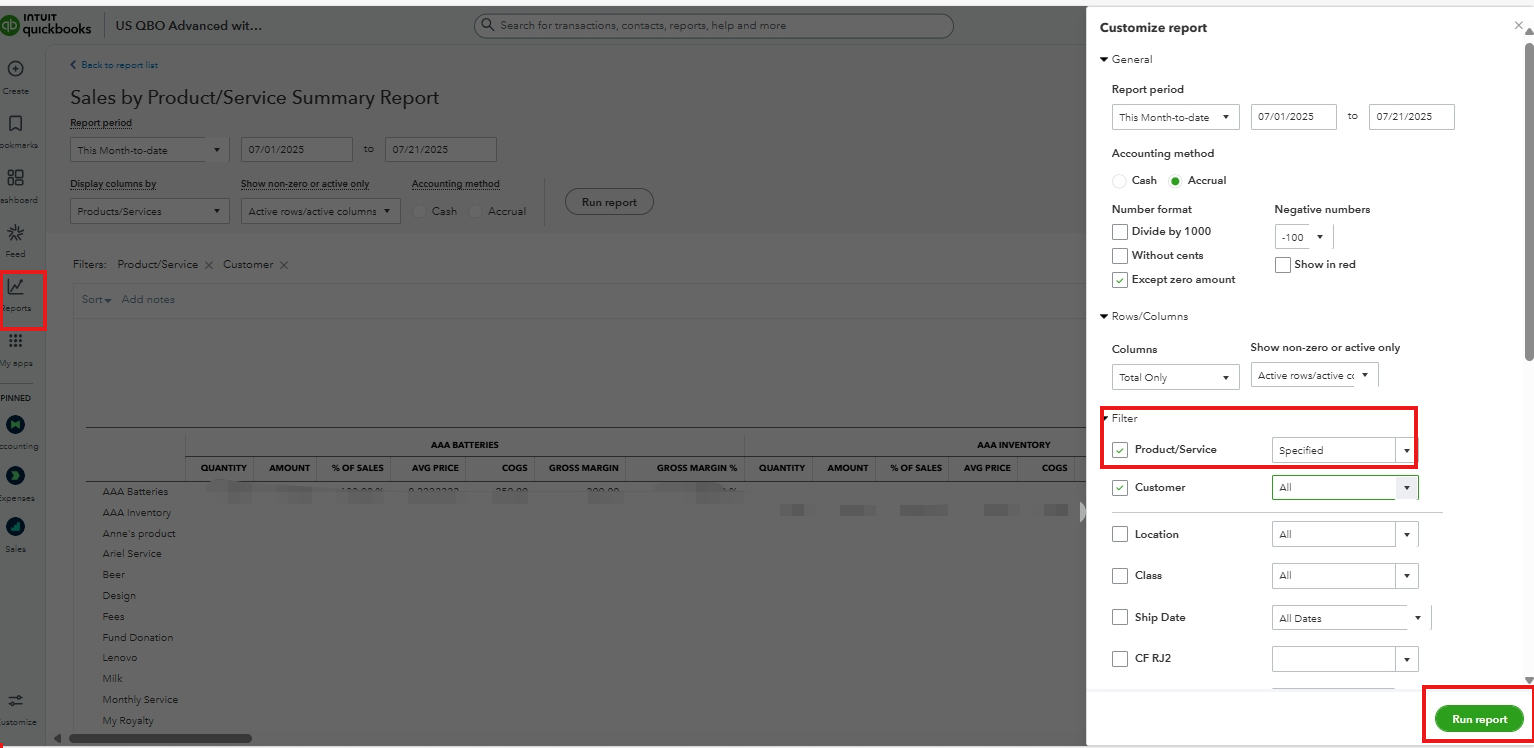The width and height of the screenshot is (1534, 748).
Task: Click the panel vertical scrollbar
Action: point(1528,200)
